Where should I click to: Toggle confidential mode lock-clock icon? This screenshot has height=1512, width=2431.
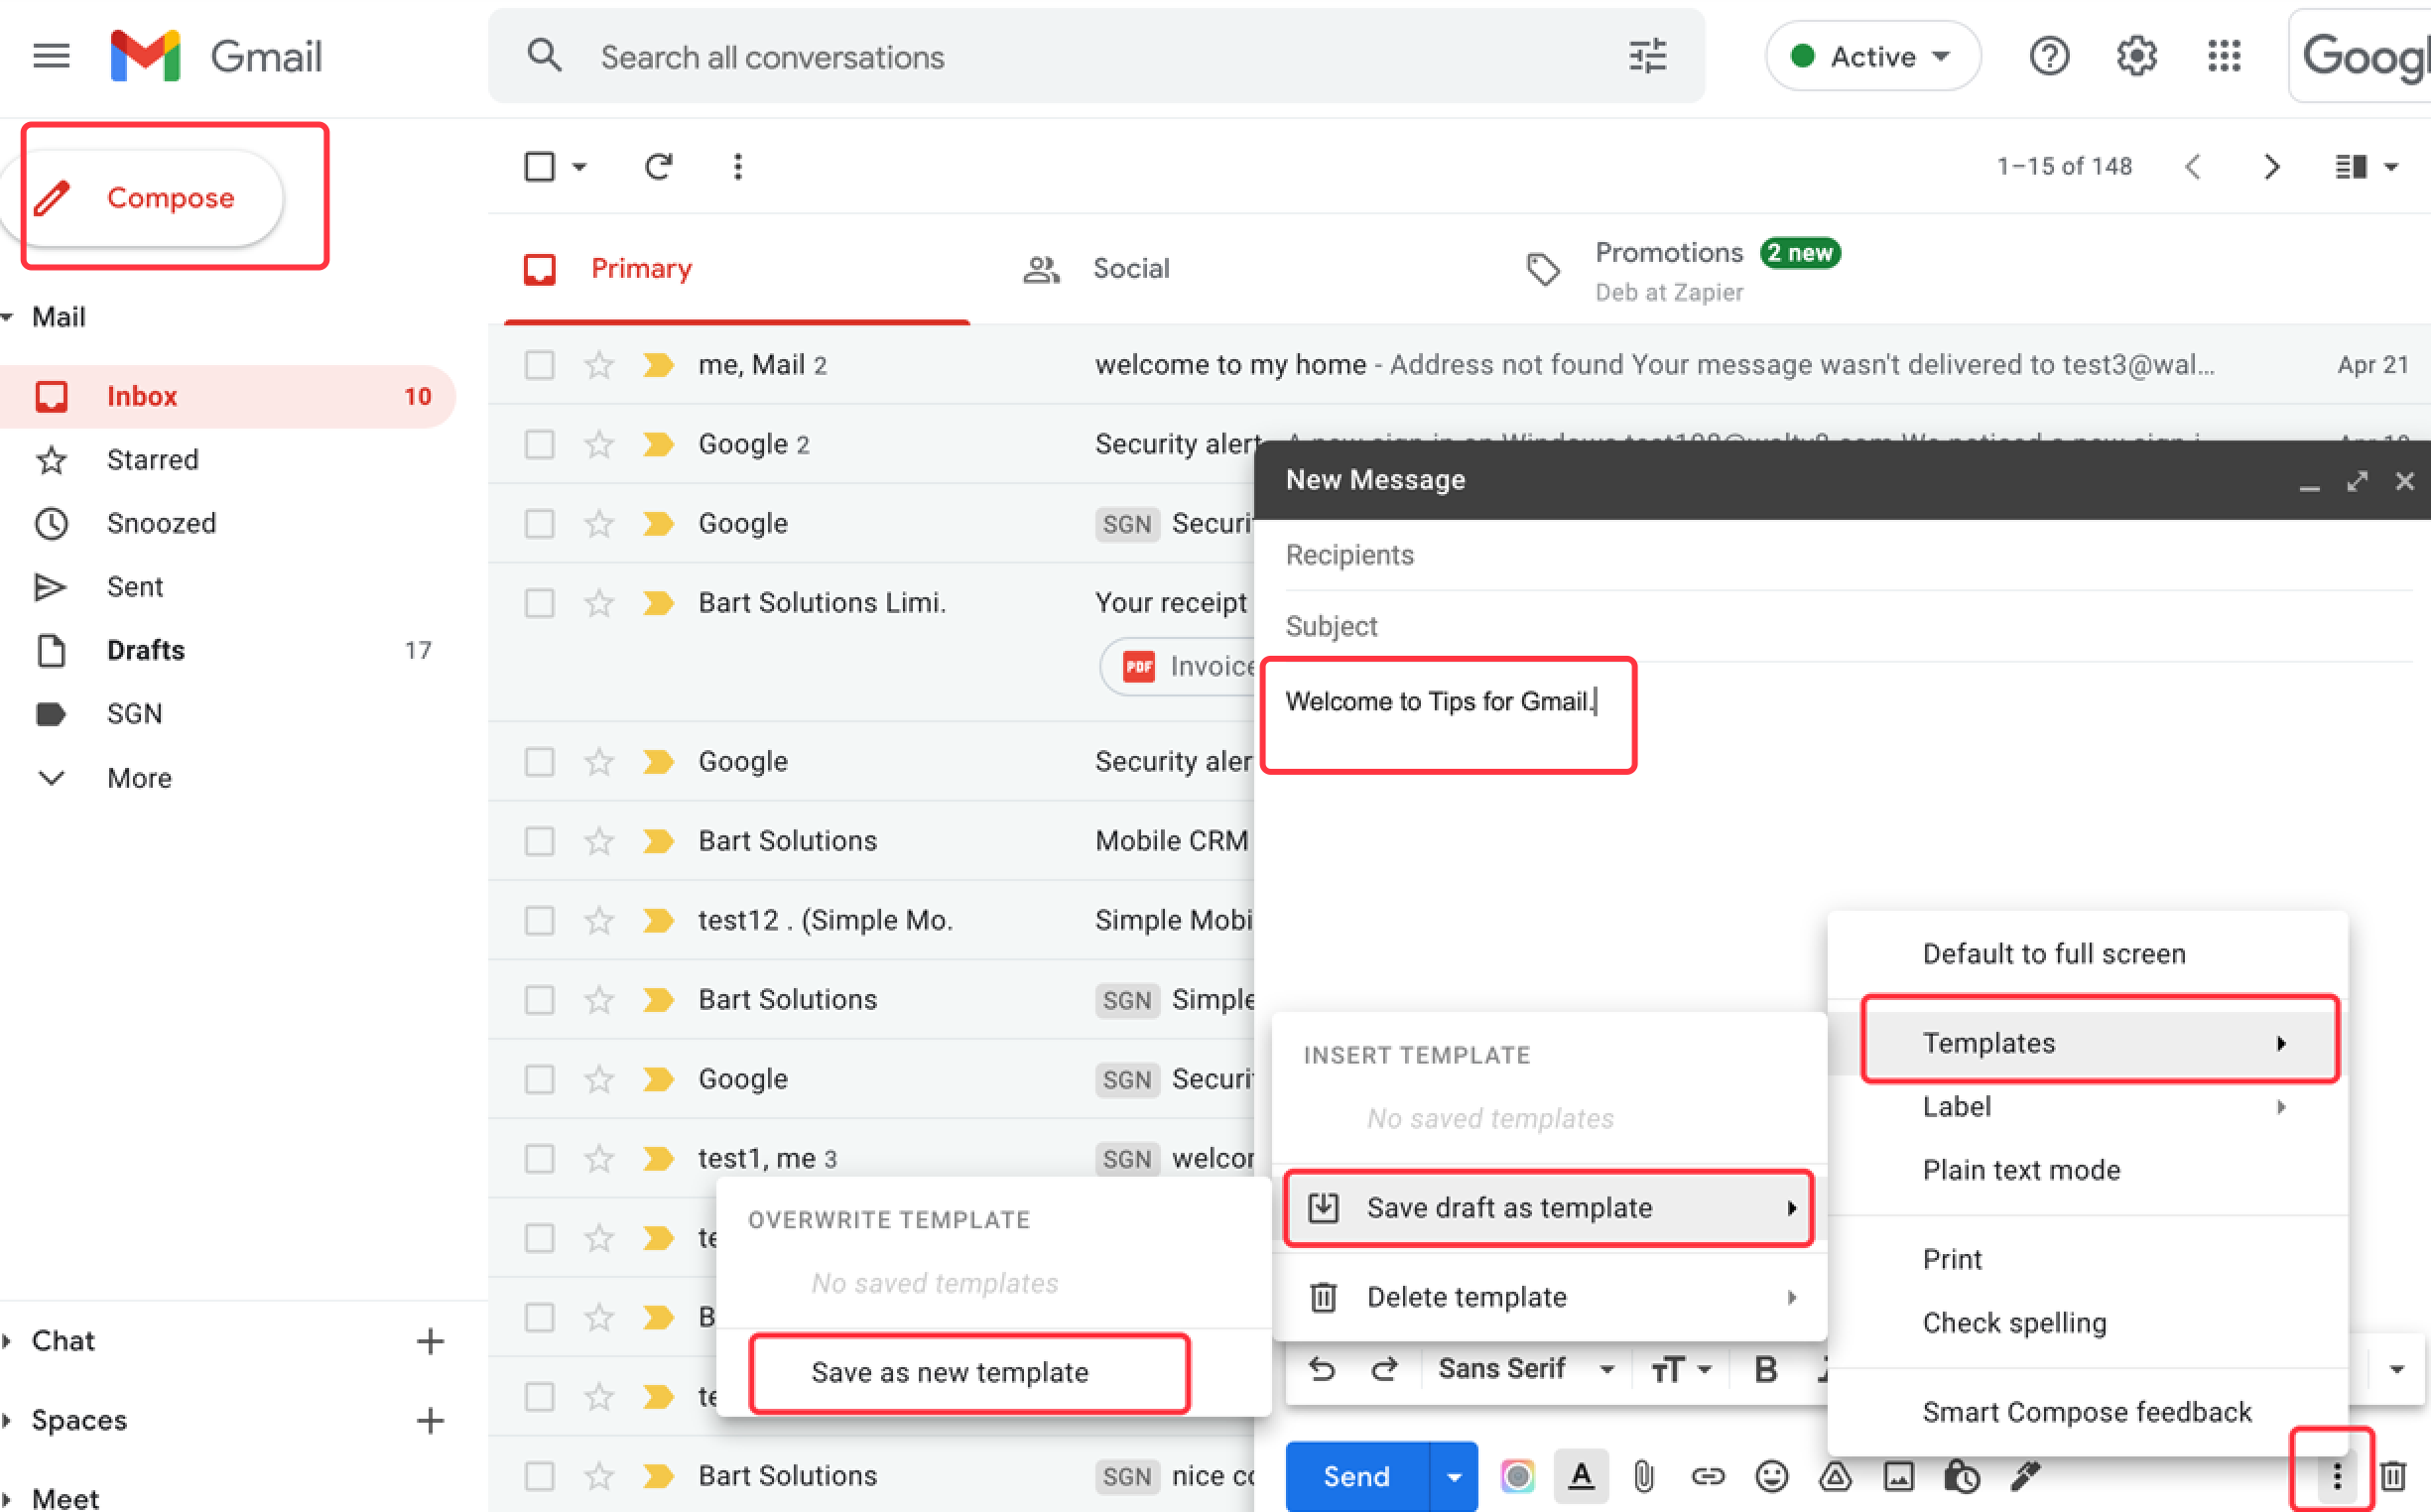click(1961, 1475)
